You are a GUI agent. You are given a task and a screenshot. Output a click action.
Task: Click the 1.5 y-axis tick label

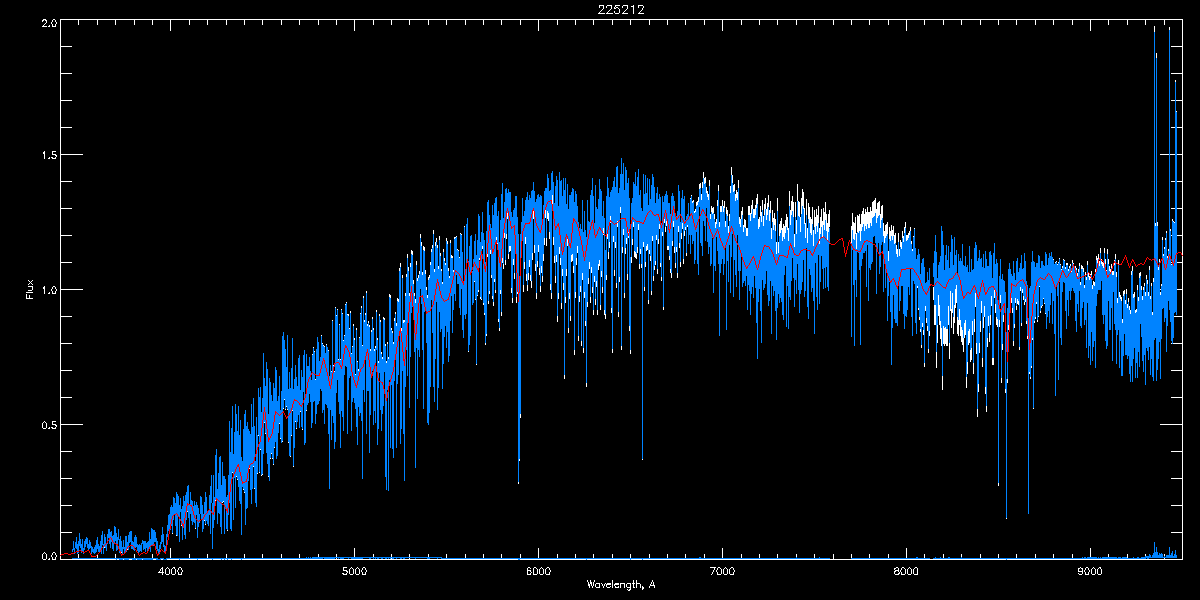pos(49,156)
